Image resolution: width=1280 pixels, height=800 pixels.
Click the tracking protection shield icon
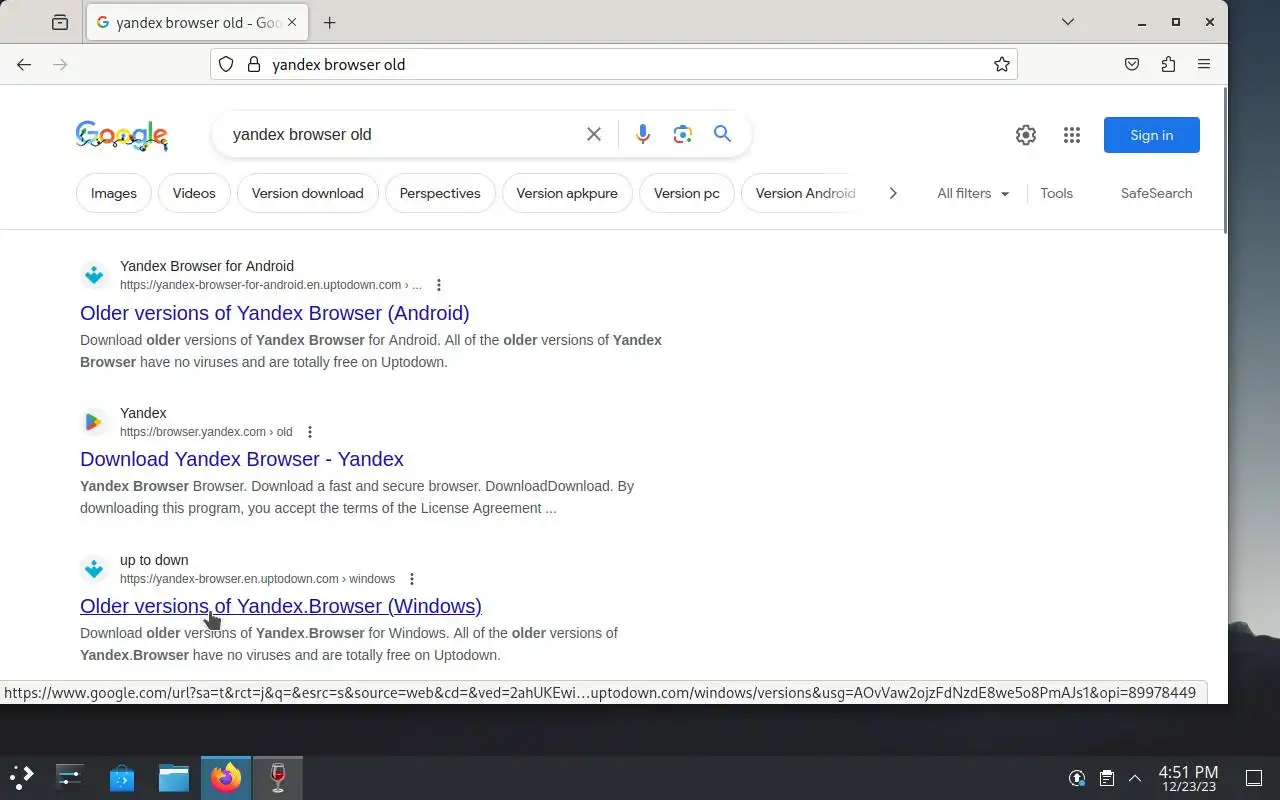point(226,64)
